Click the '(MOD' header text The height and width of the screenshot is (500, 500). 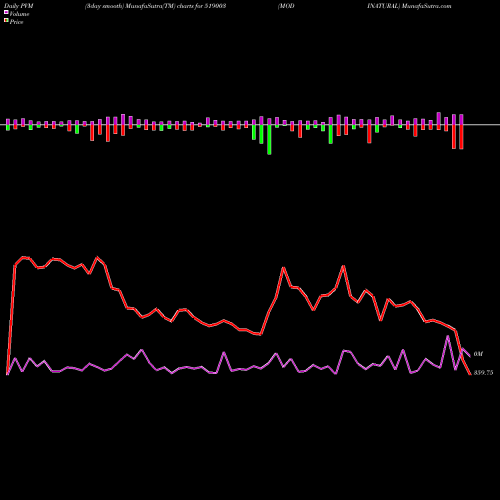tap(286, 6)
